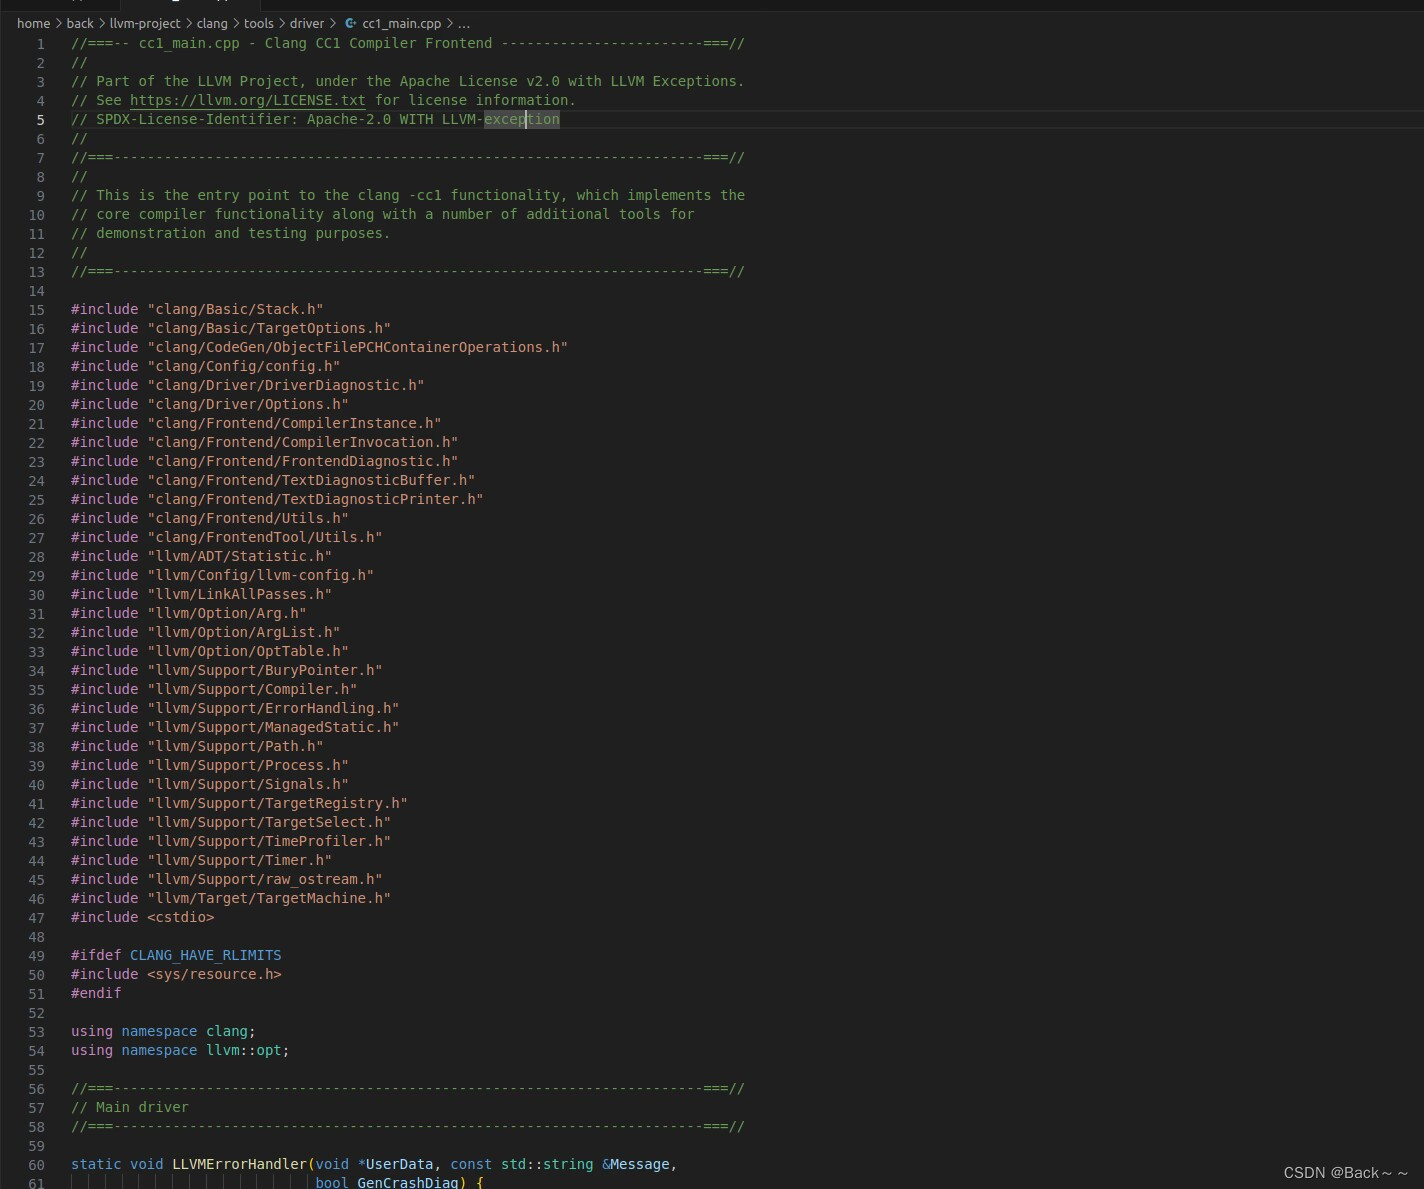Click "llvm/Support/BuryPointer.h" include path
Viewport: 1424px width, 1189px height.
265,670
